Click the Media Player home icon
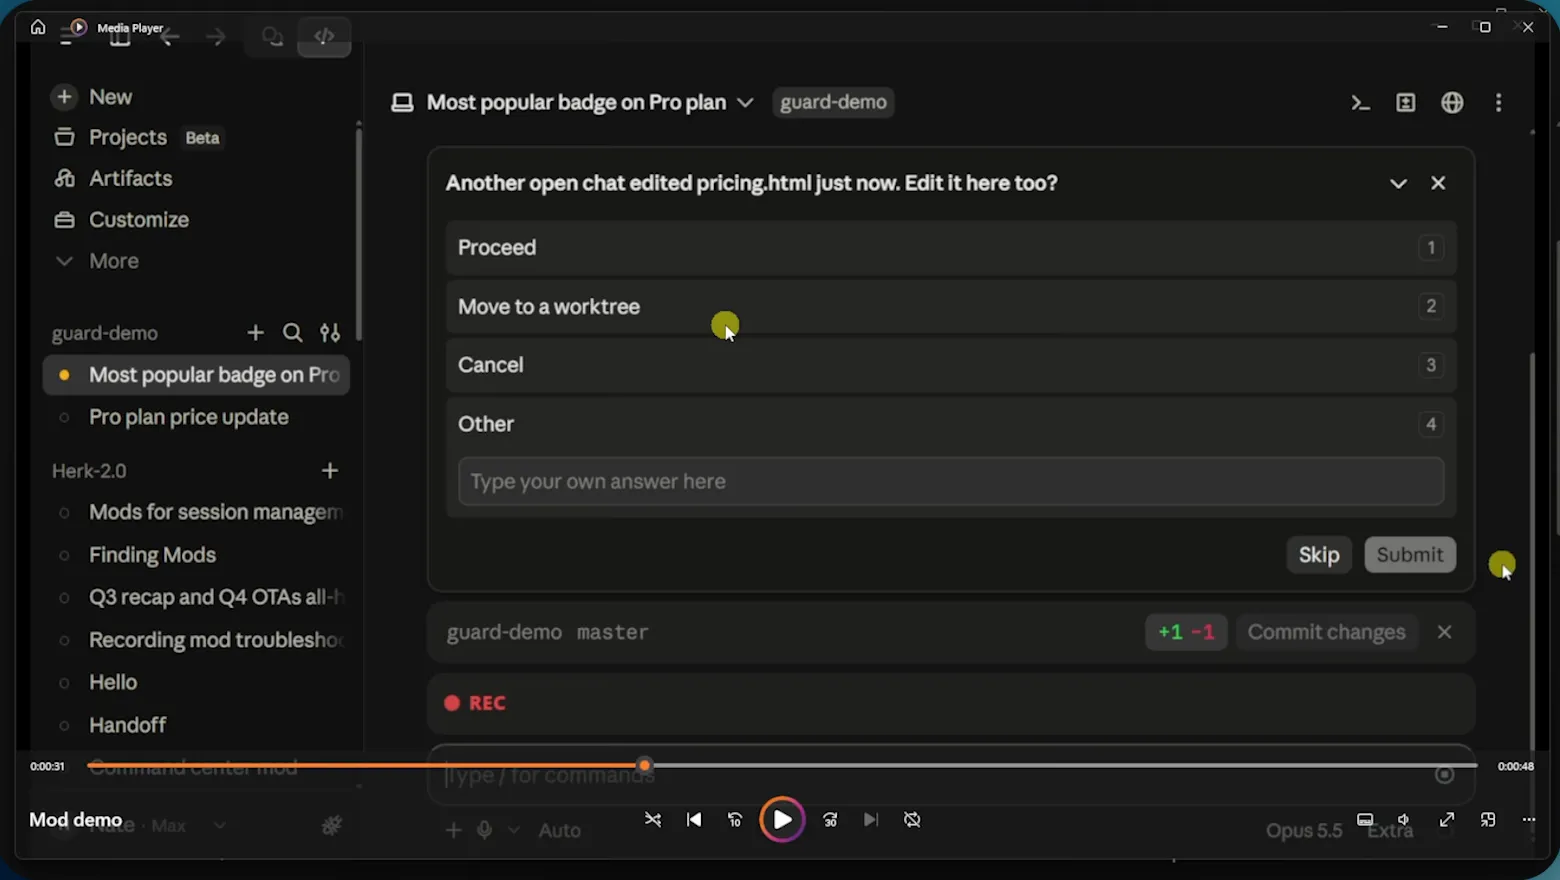 [38, 27]
